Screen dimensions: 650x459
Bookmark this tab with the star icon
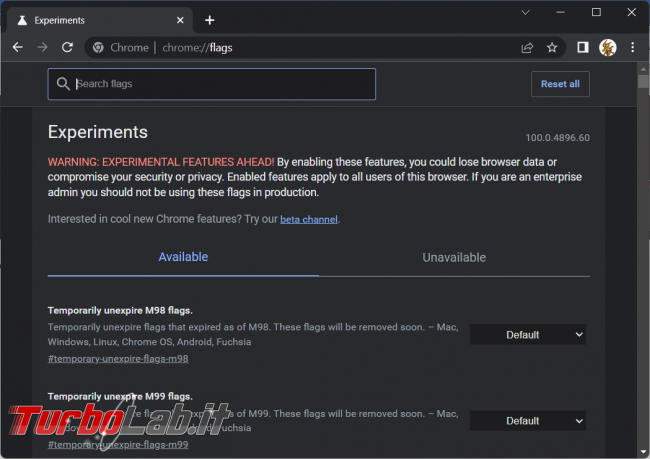pyautogui.click(x=552, y=48)
